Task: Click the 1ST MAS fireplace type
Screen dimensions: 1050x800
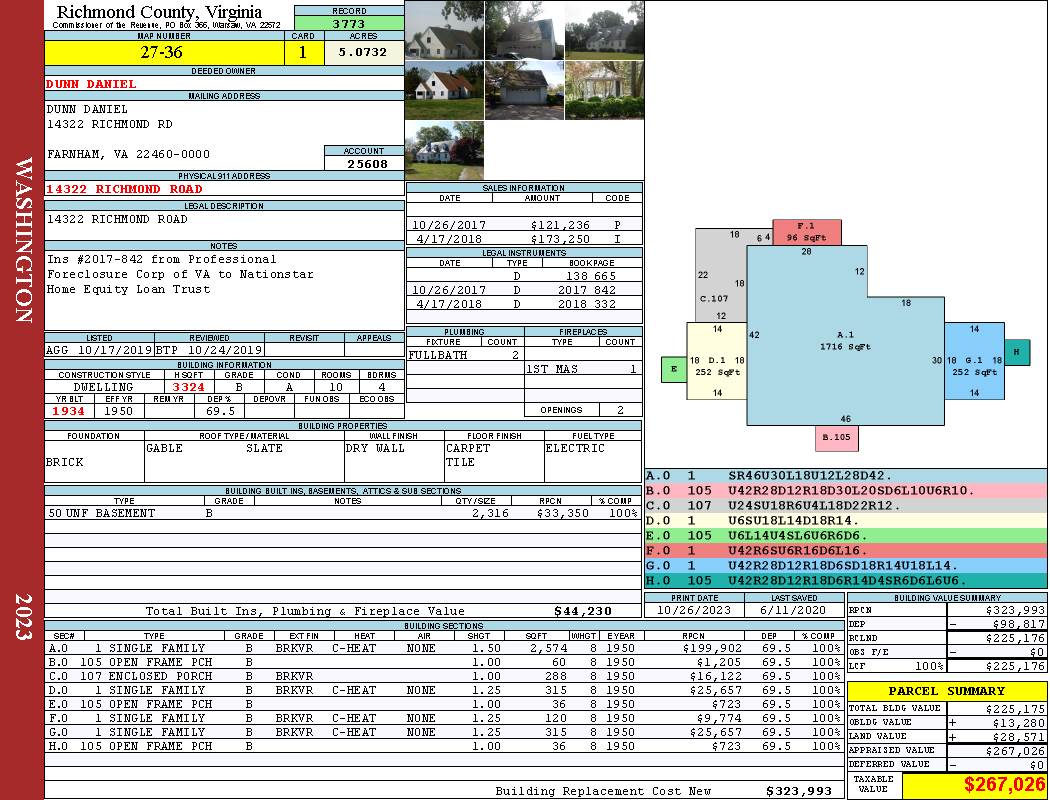Action: [x=552, y=369]
